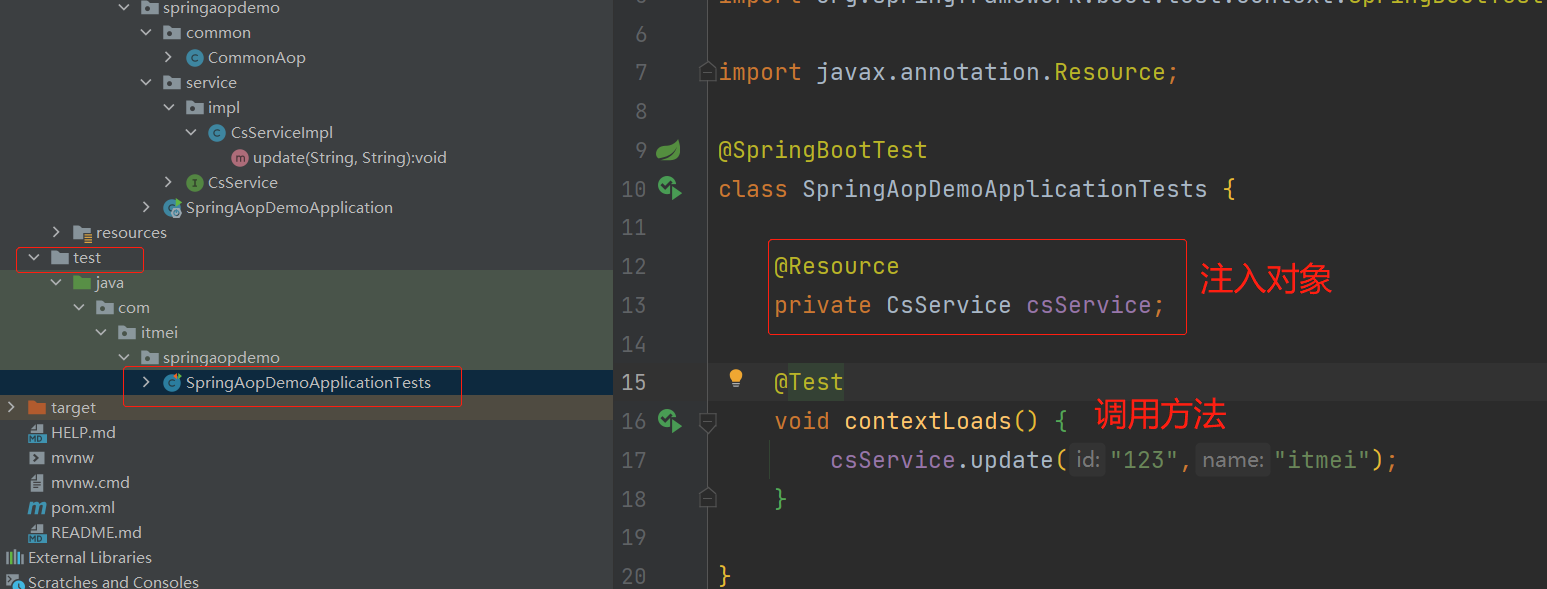Viewport: 1547px width, 589px height.
Task: Click the update method icon
Action: click(x=240, y=158)
